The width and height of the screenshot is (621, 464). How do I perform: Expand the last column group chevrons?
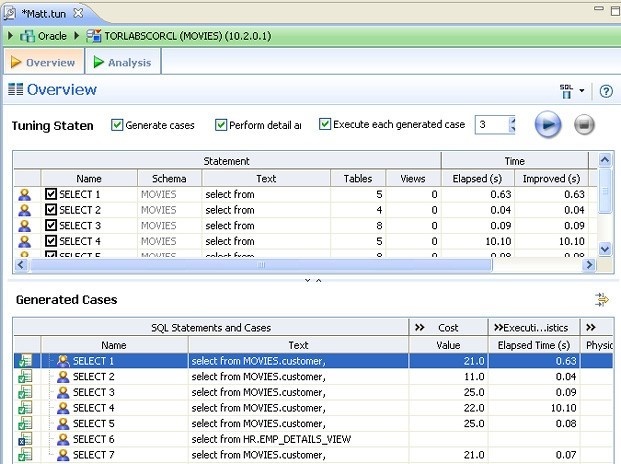(591, 327)
